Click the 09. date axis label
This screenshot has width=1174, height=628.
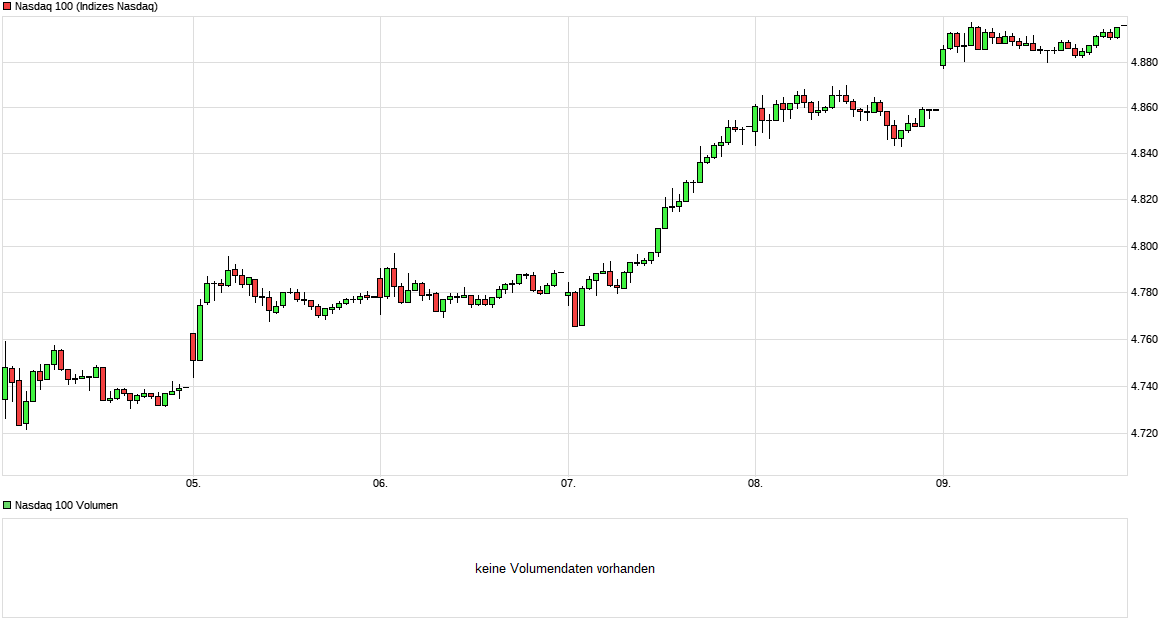coord(943,484)
